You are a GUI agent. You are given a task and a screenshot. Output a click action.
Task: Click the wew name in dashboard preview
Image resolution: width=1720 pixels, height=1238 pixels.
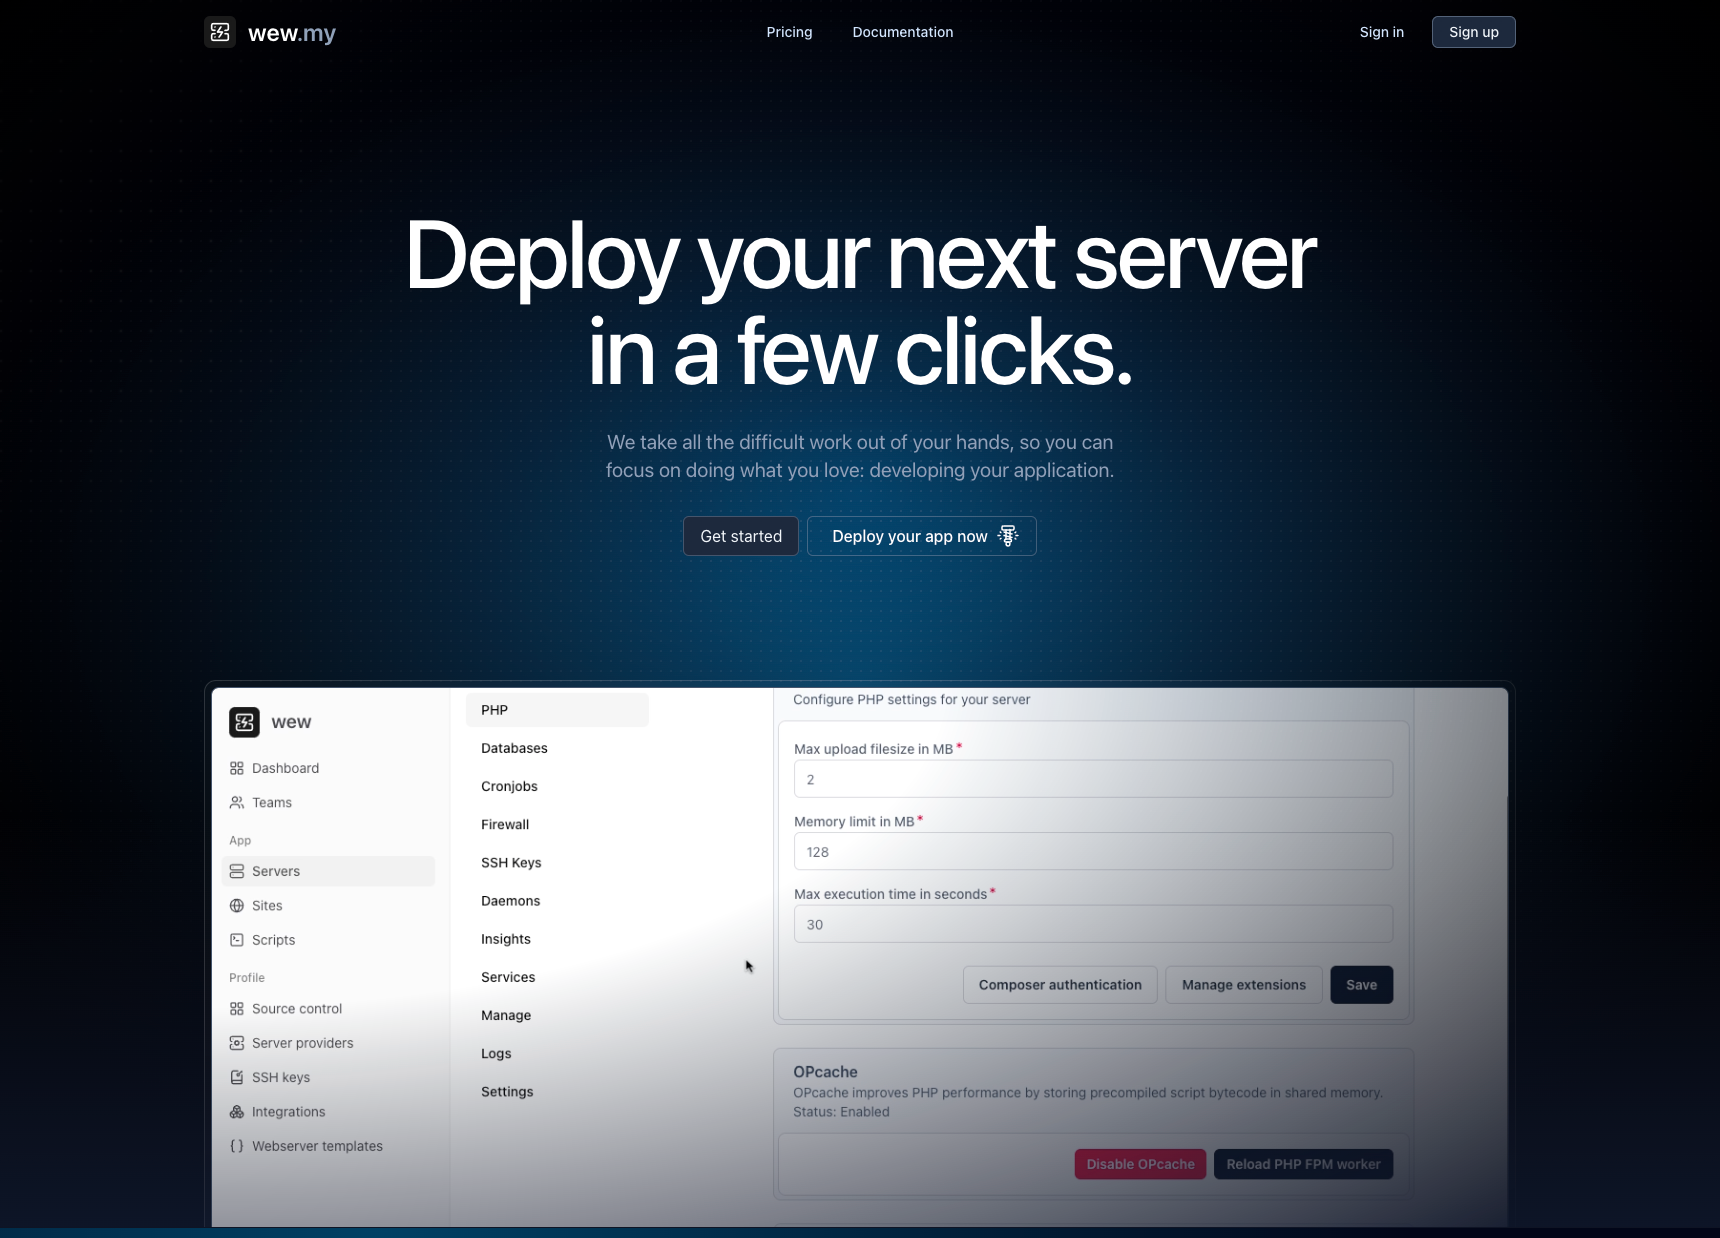291,722
